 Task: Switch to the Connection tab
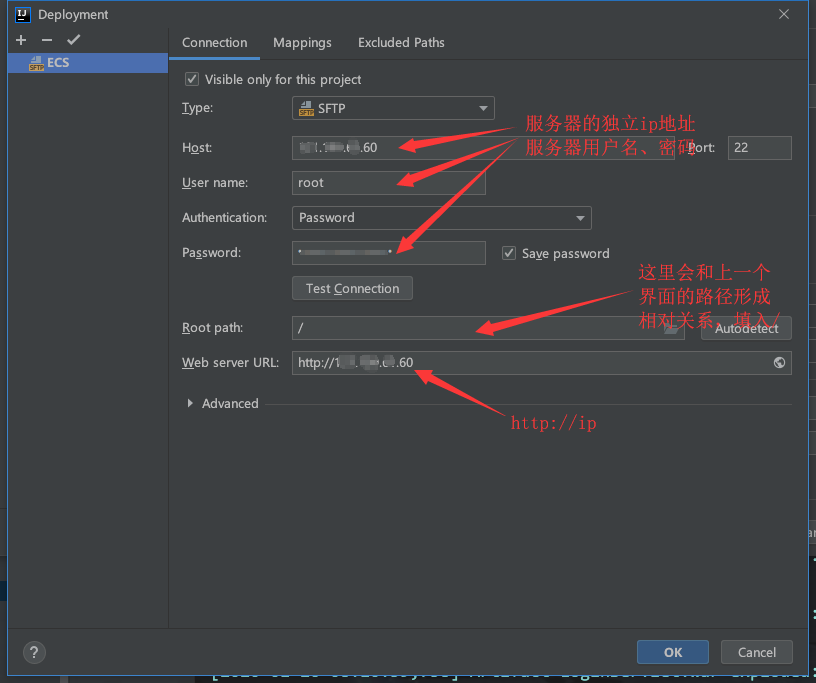point(214,43)
